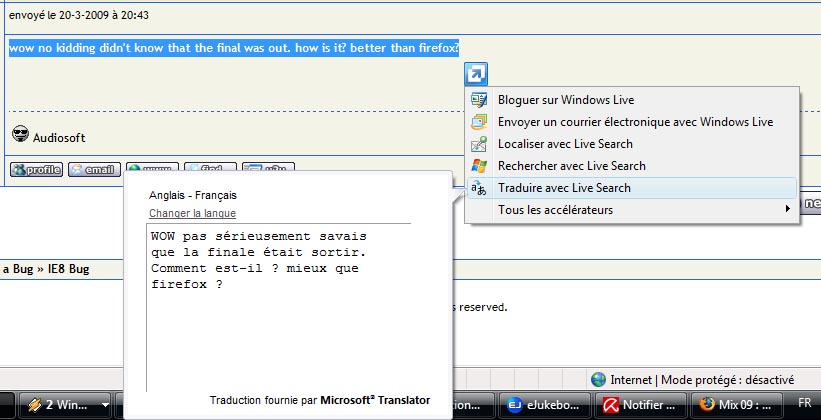Open Audiosoft's profile button
The image size is (821, 420).
(36, 170)
